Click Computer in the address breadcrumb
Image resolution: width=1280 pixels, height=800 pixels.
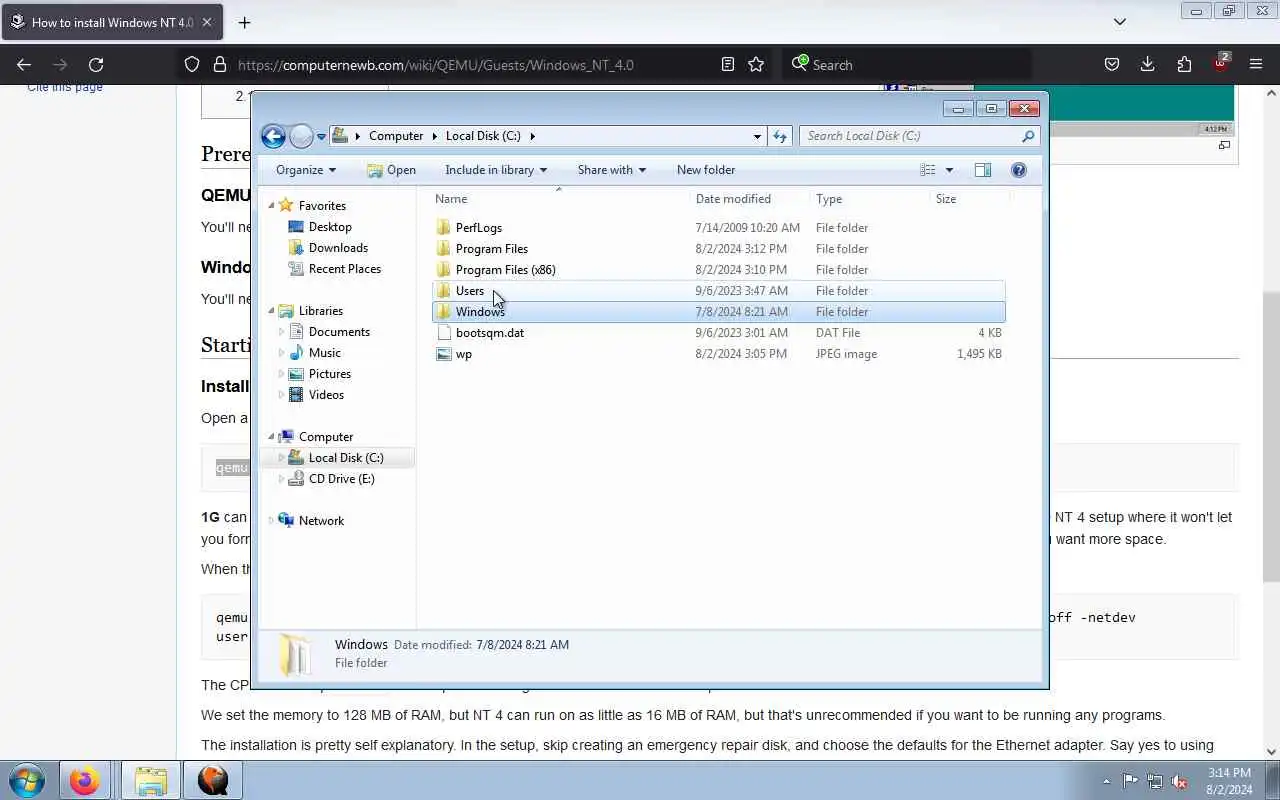(396, 136)
